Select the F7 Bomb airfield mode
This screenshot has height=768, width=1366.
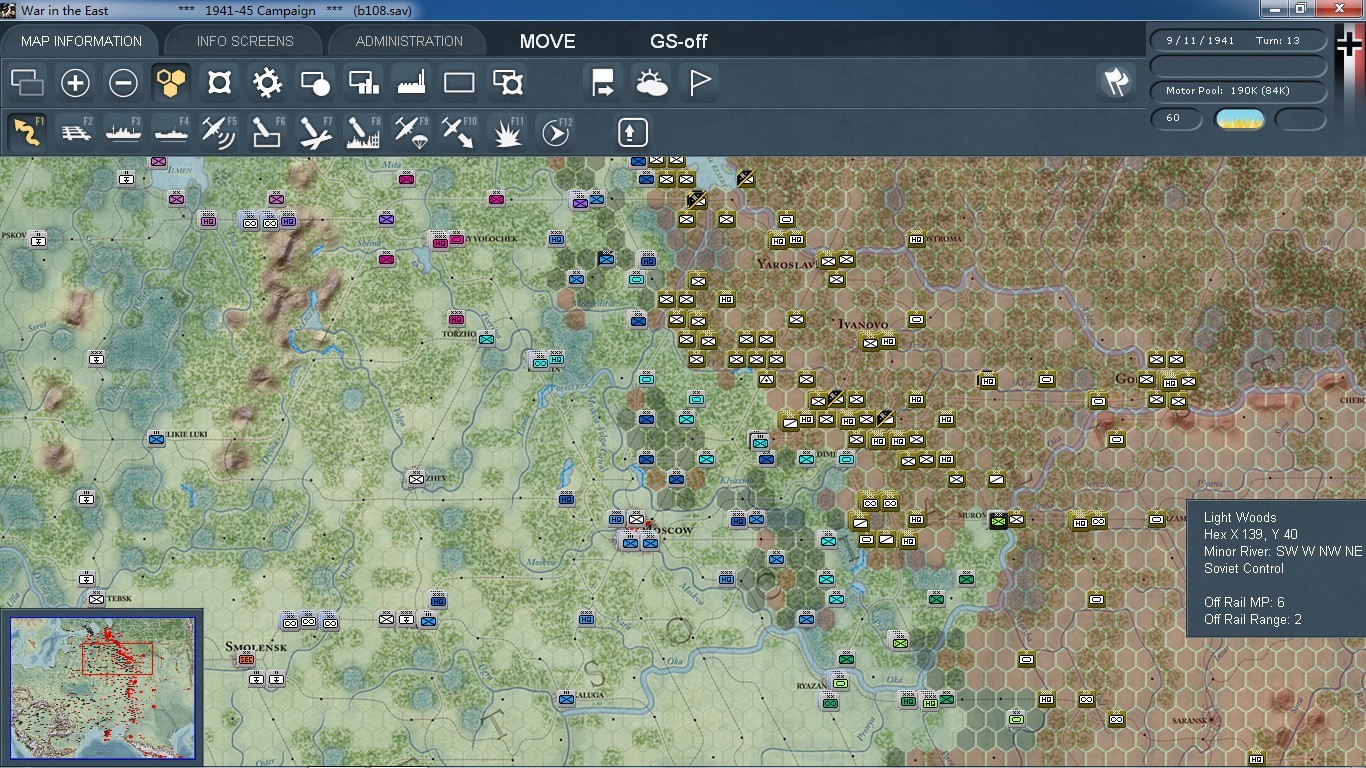pos(315,132)
